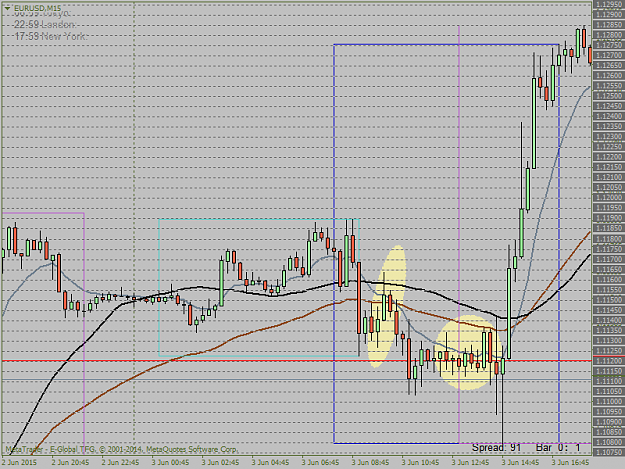The height and width of the screenshot is (469, 625).
Task: Click the 1.12300 price label
Action: [609, 137]
